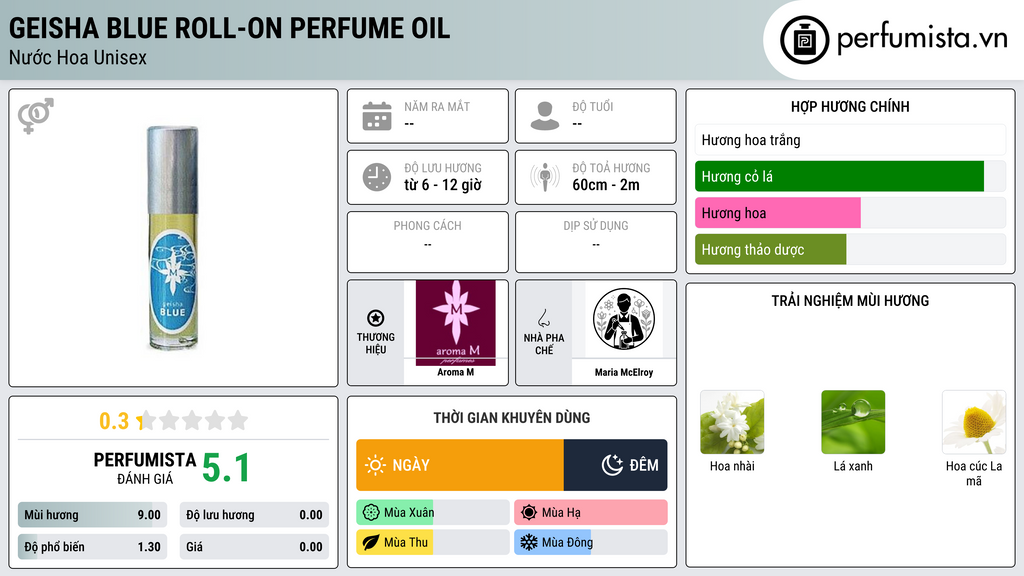This screenshot has height=576, width=1024.
Task: Click the Maria McElroy perfumer name link
Action: tap(624, 372)
